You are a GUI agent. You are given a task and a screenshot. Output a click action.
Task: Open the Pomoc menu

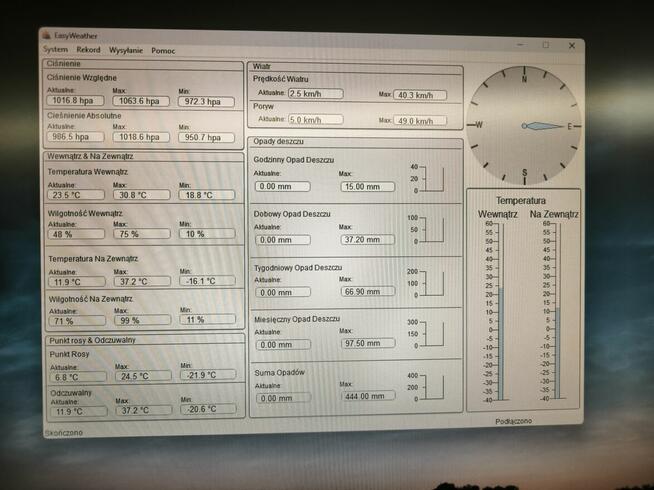(x=163, y=50)
